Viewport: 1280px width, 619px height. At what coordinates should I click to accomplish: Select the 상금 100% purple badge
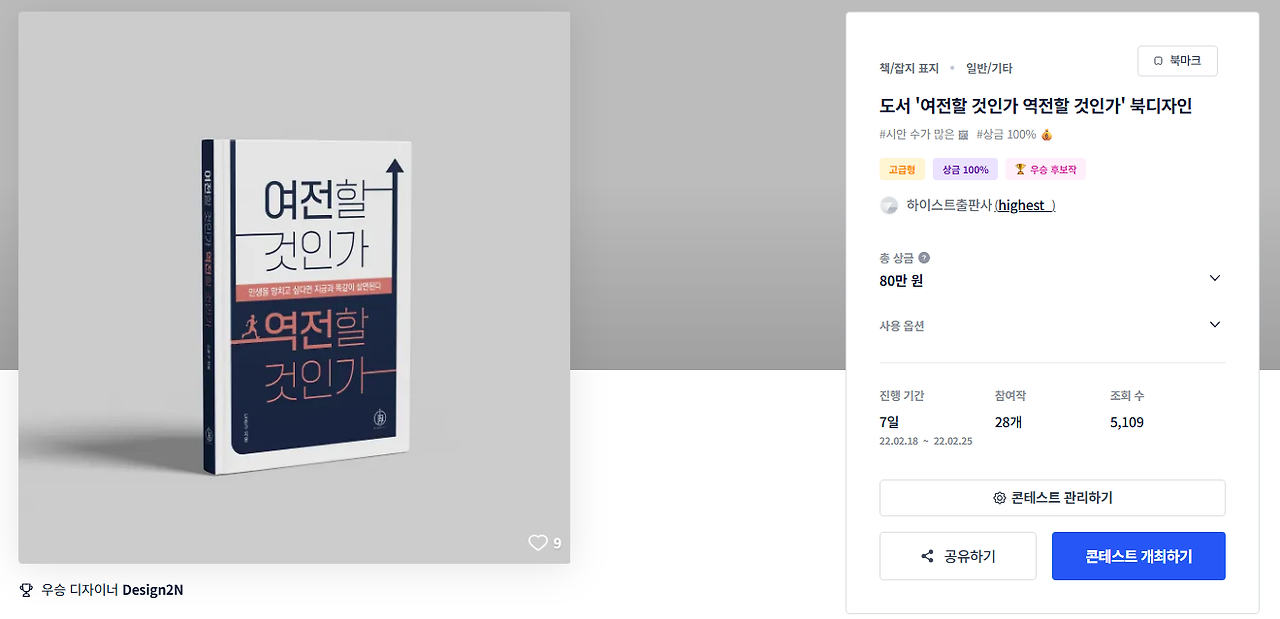tap(965, 170)
